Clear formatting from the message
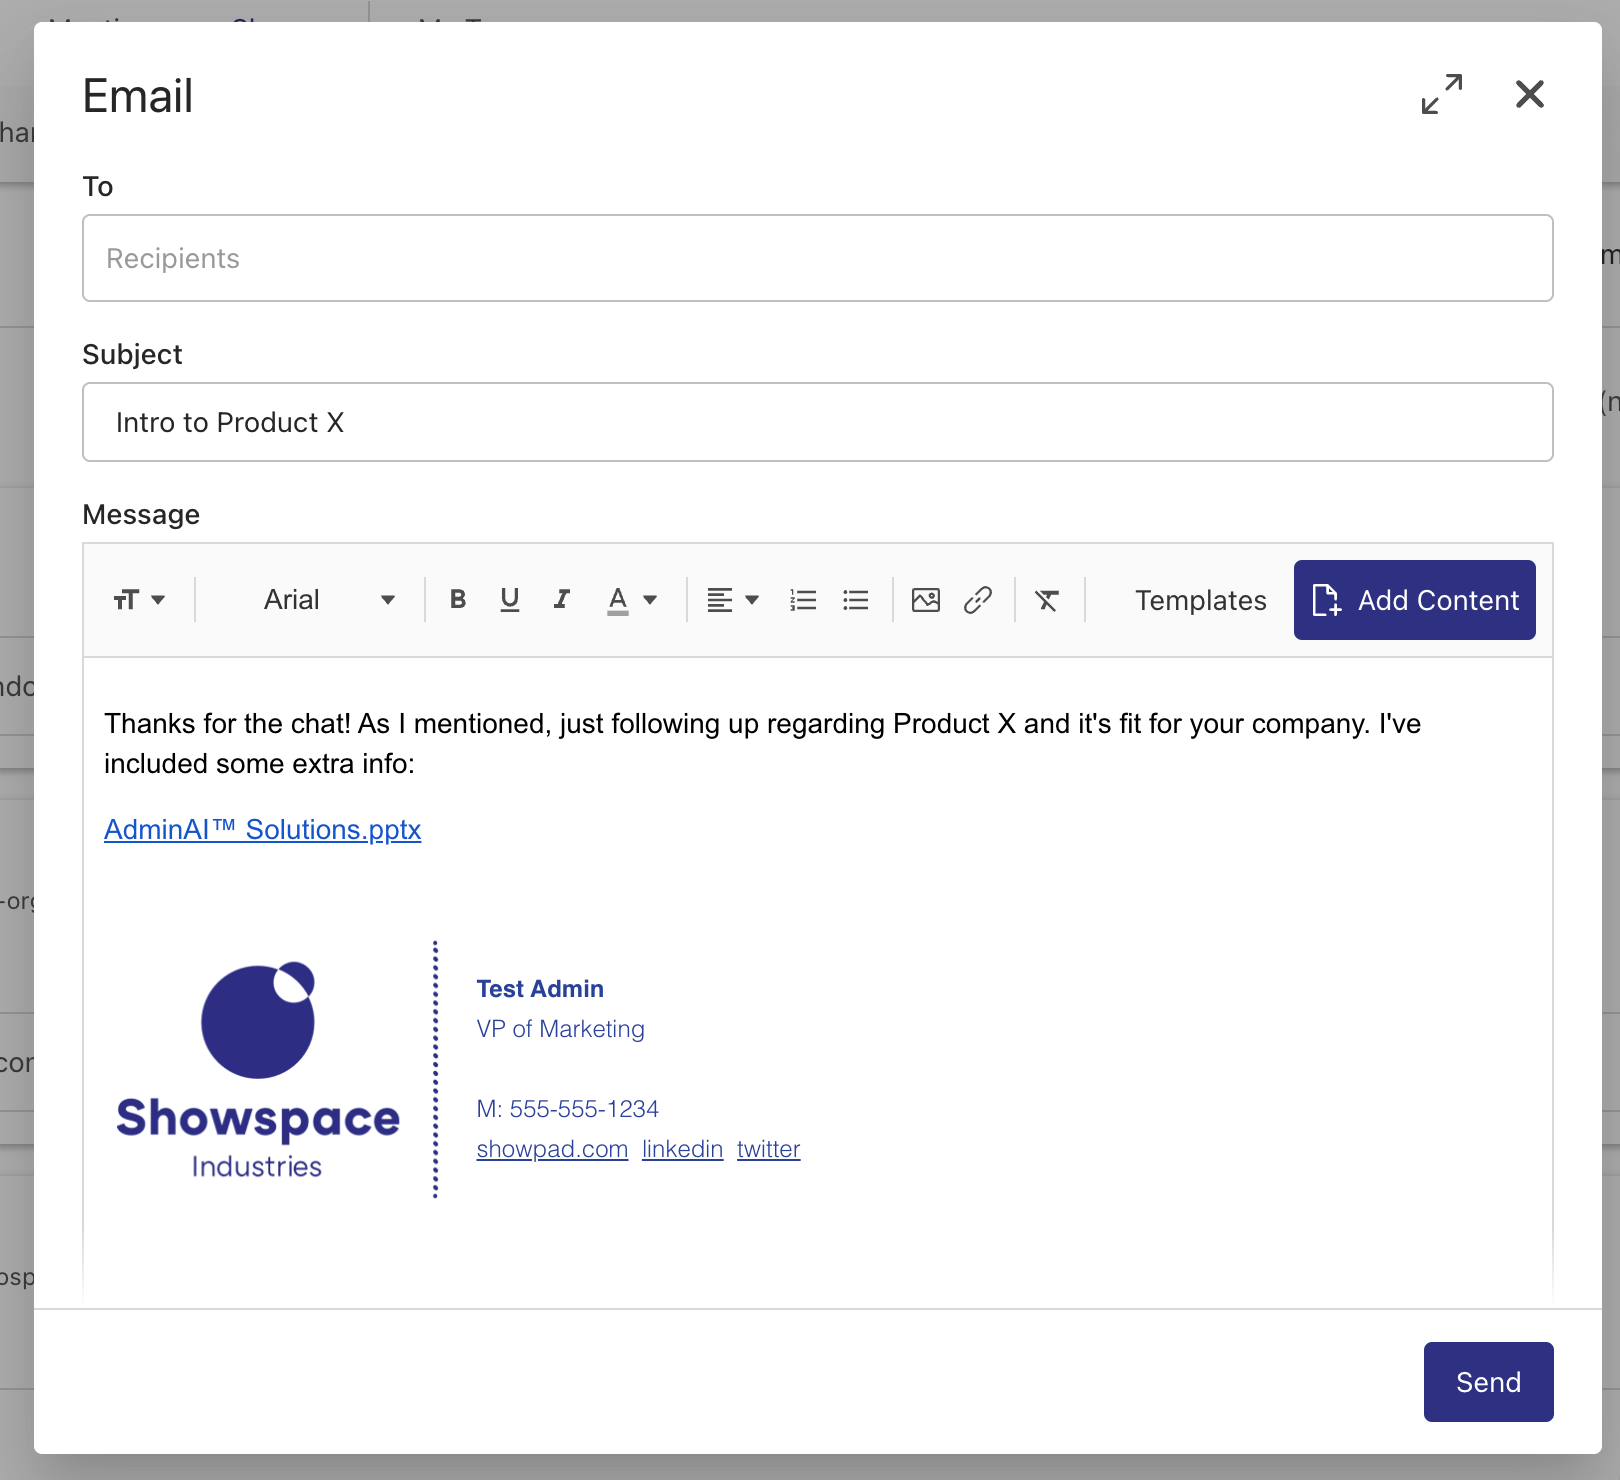The width and height of the screenshot is (1620, 1480). [x=1046, y=600]
